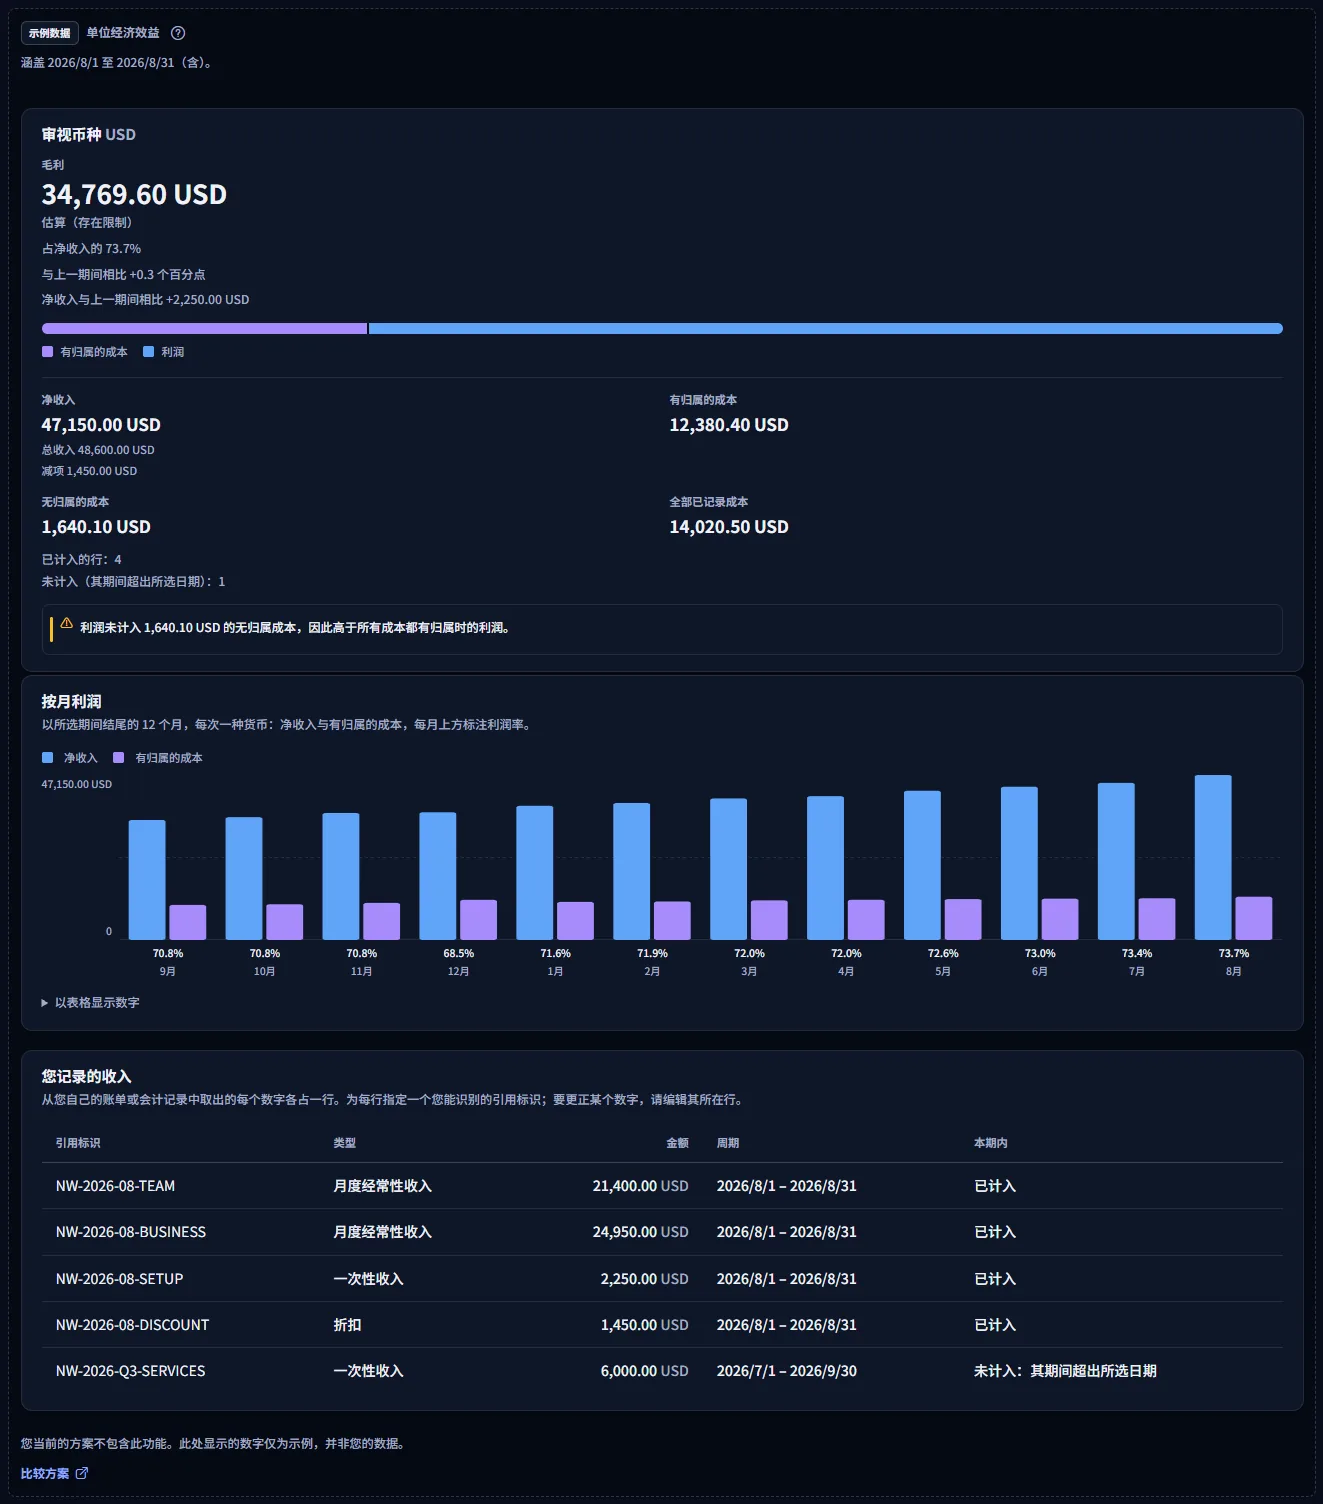This screenshot has width=1323, height=1504.
Task: Click the 未计入：其期间超出所选日期 status cell
Action: click(1065, 1371)
